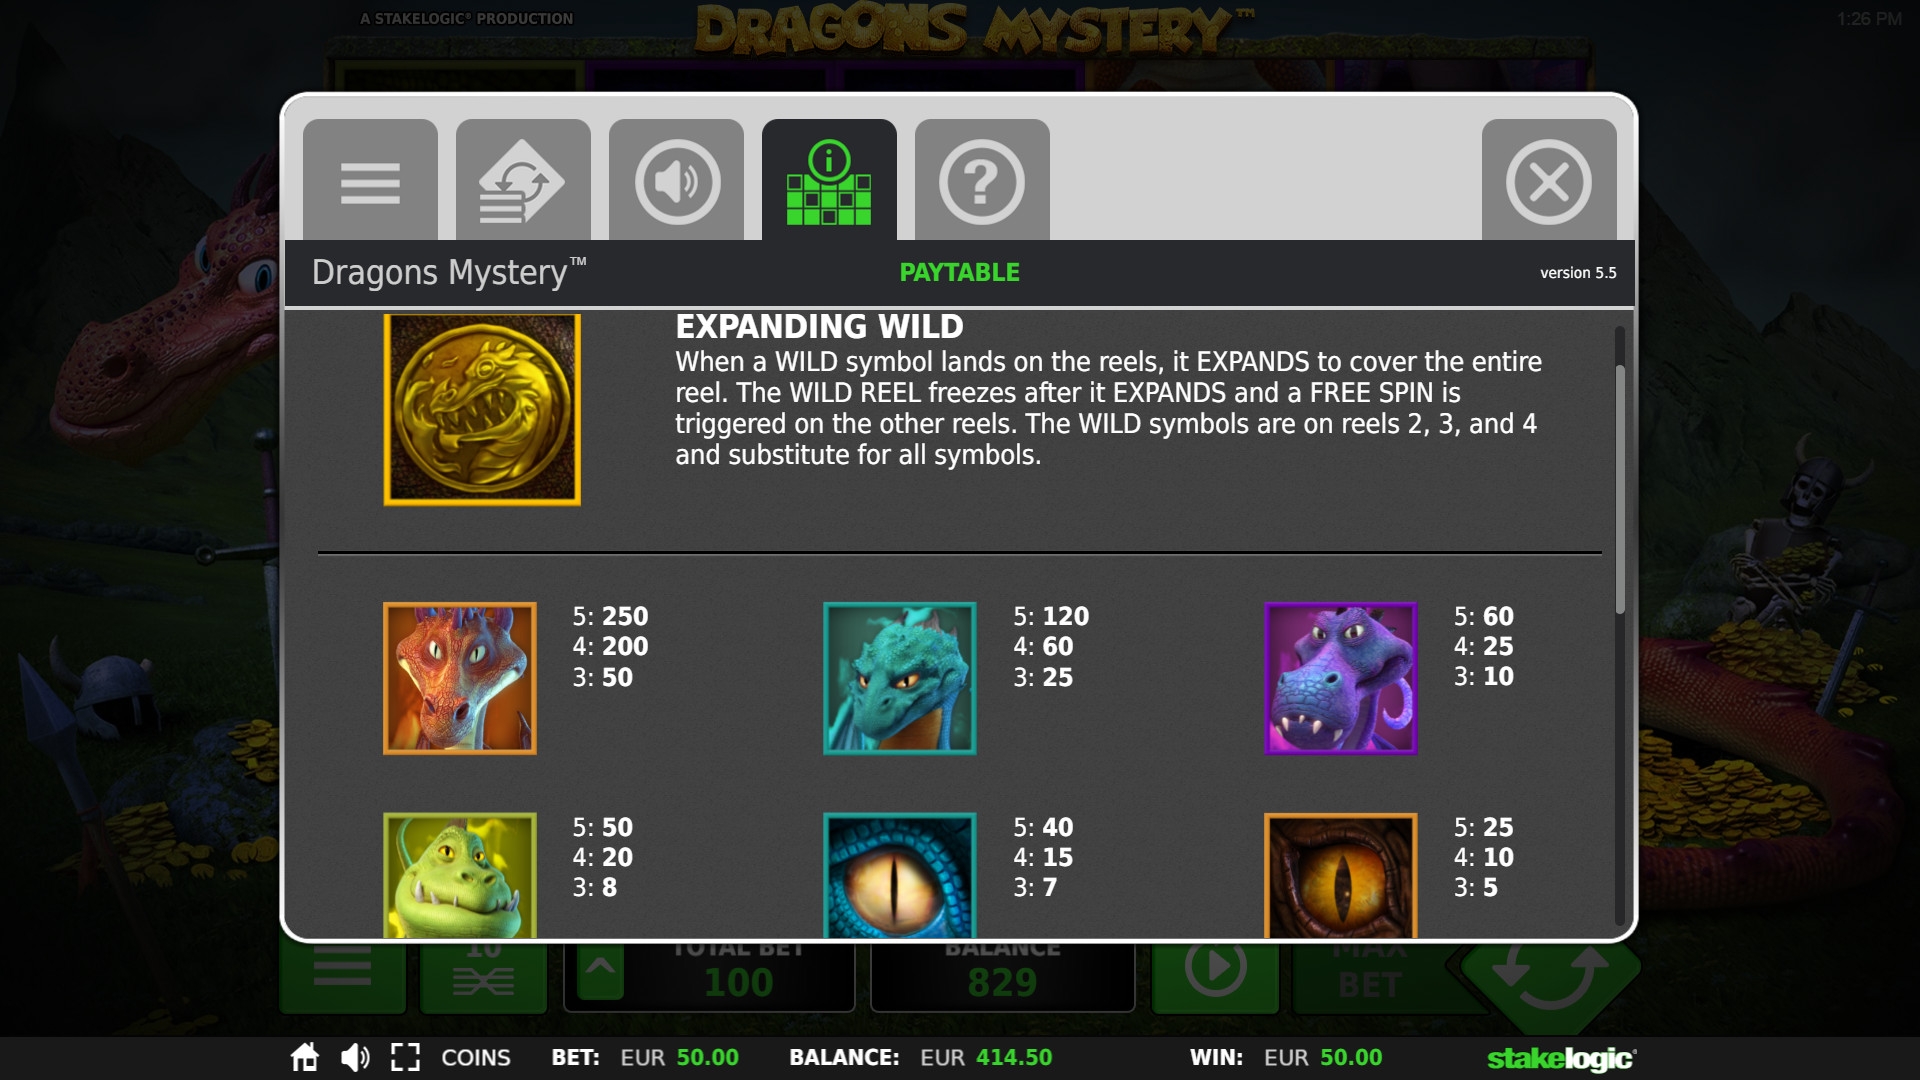Click the gold dragon coin wild symbol
The height and width of the screenshot is (1080, 1920).
tap(482, 409)
